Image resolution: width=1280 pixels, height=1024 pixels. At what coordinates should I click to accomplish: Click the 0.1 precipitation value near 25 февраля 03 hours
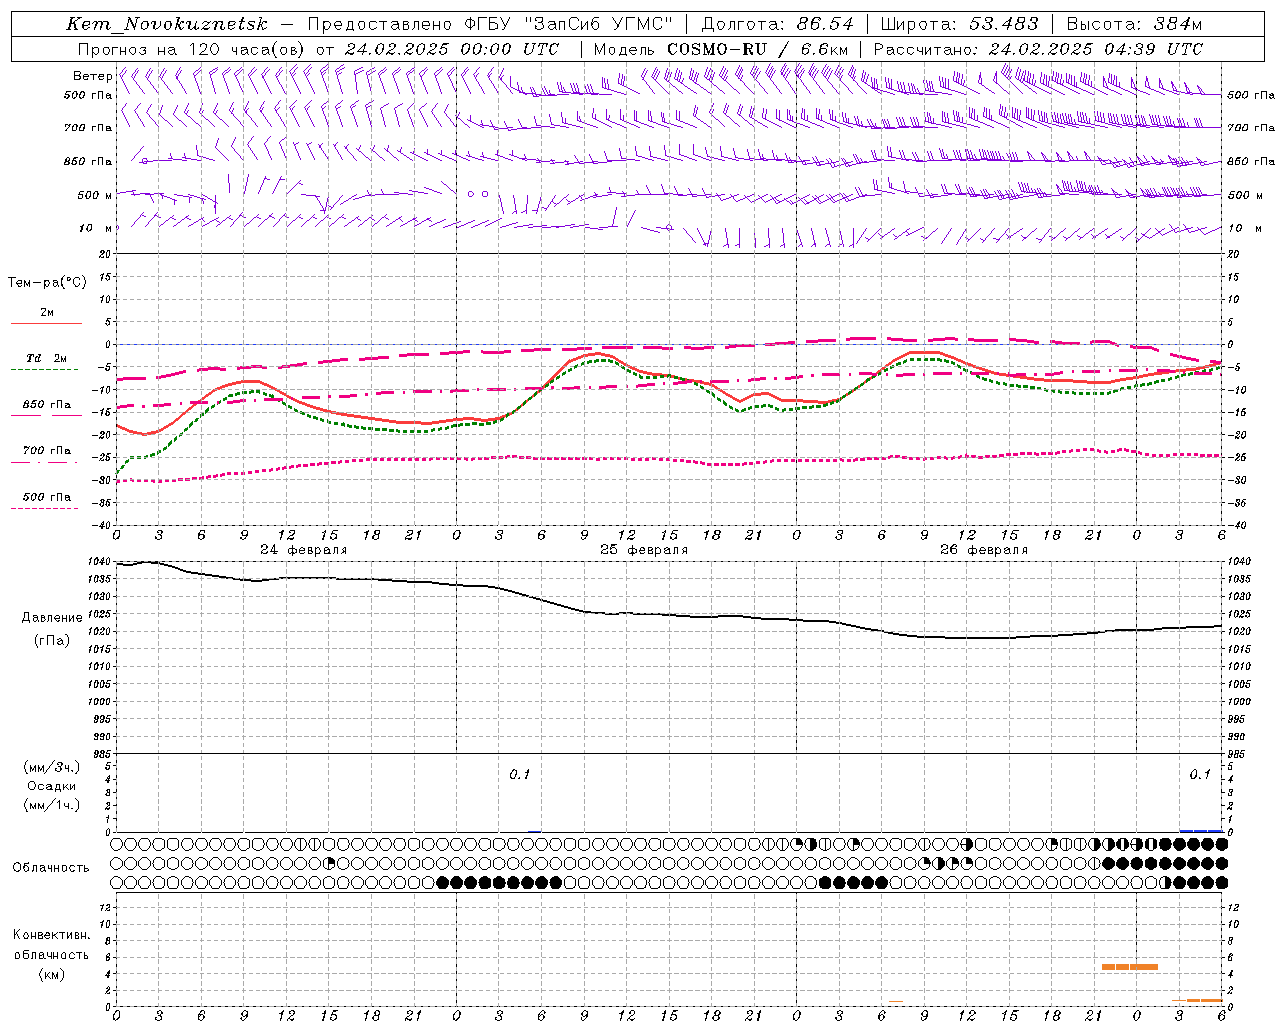tap(519, 774)
